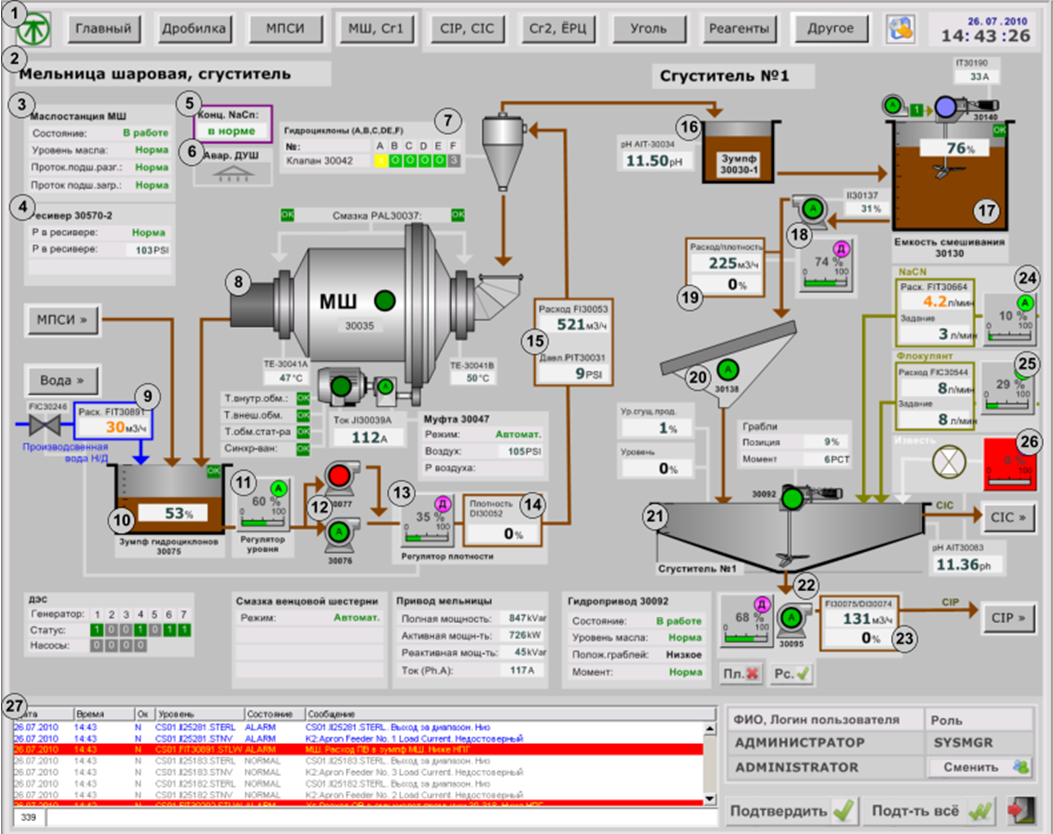This screenshot has width=1053, height=834.
Task: Toggle ДЭС generator 4 status box
Action: coord(140,630)
